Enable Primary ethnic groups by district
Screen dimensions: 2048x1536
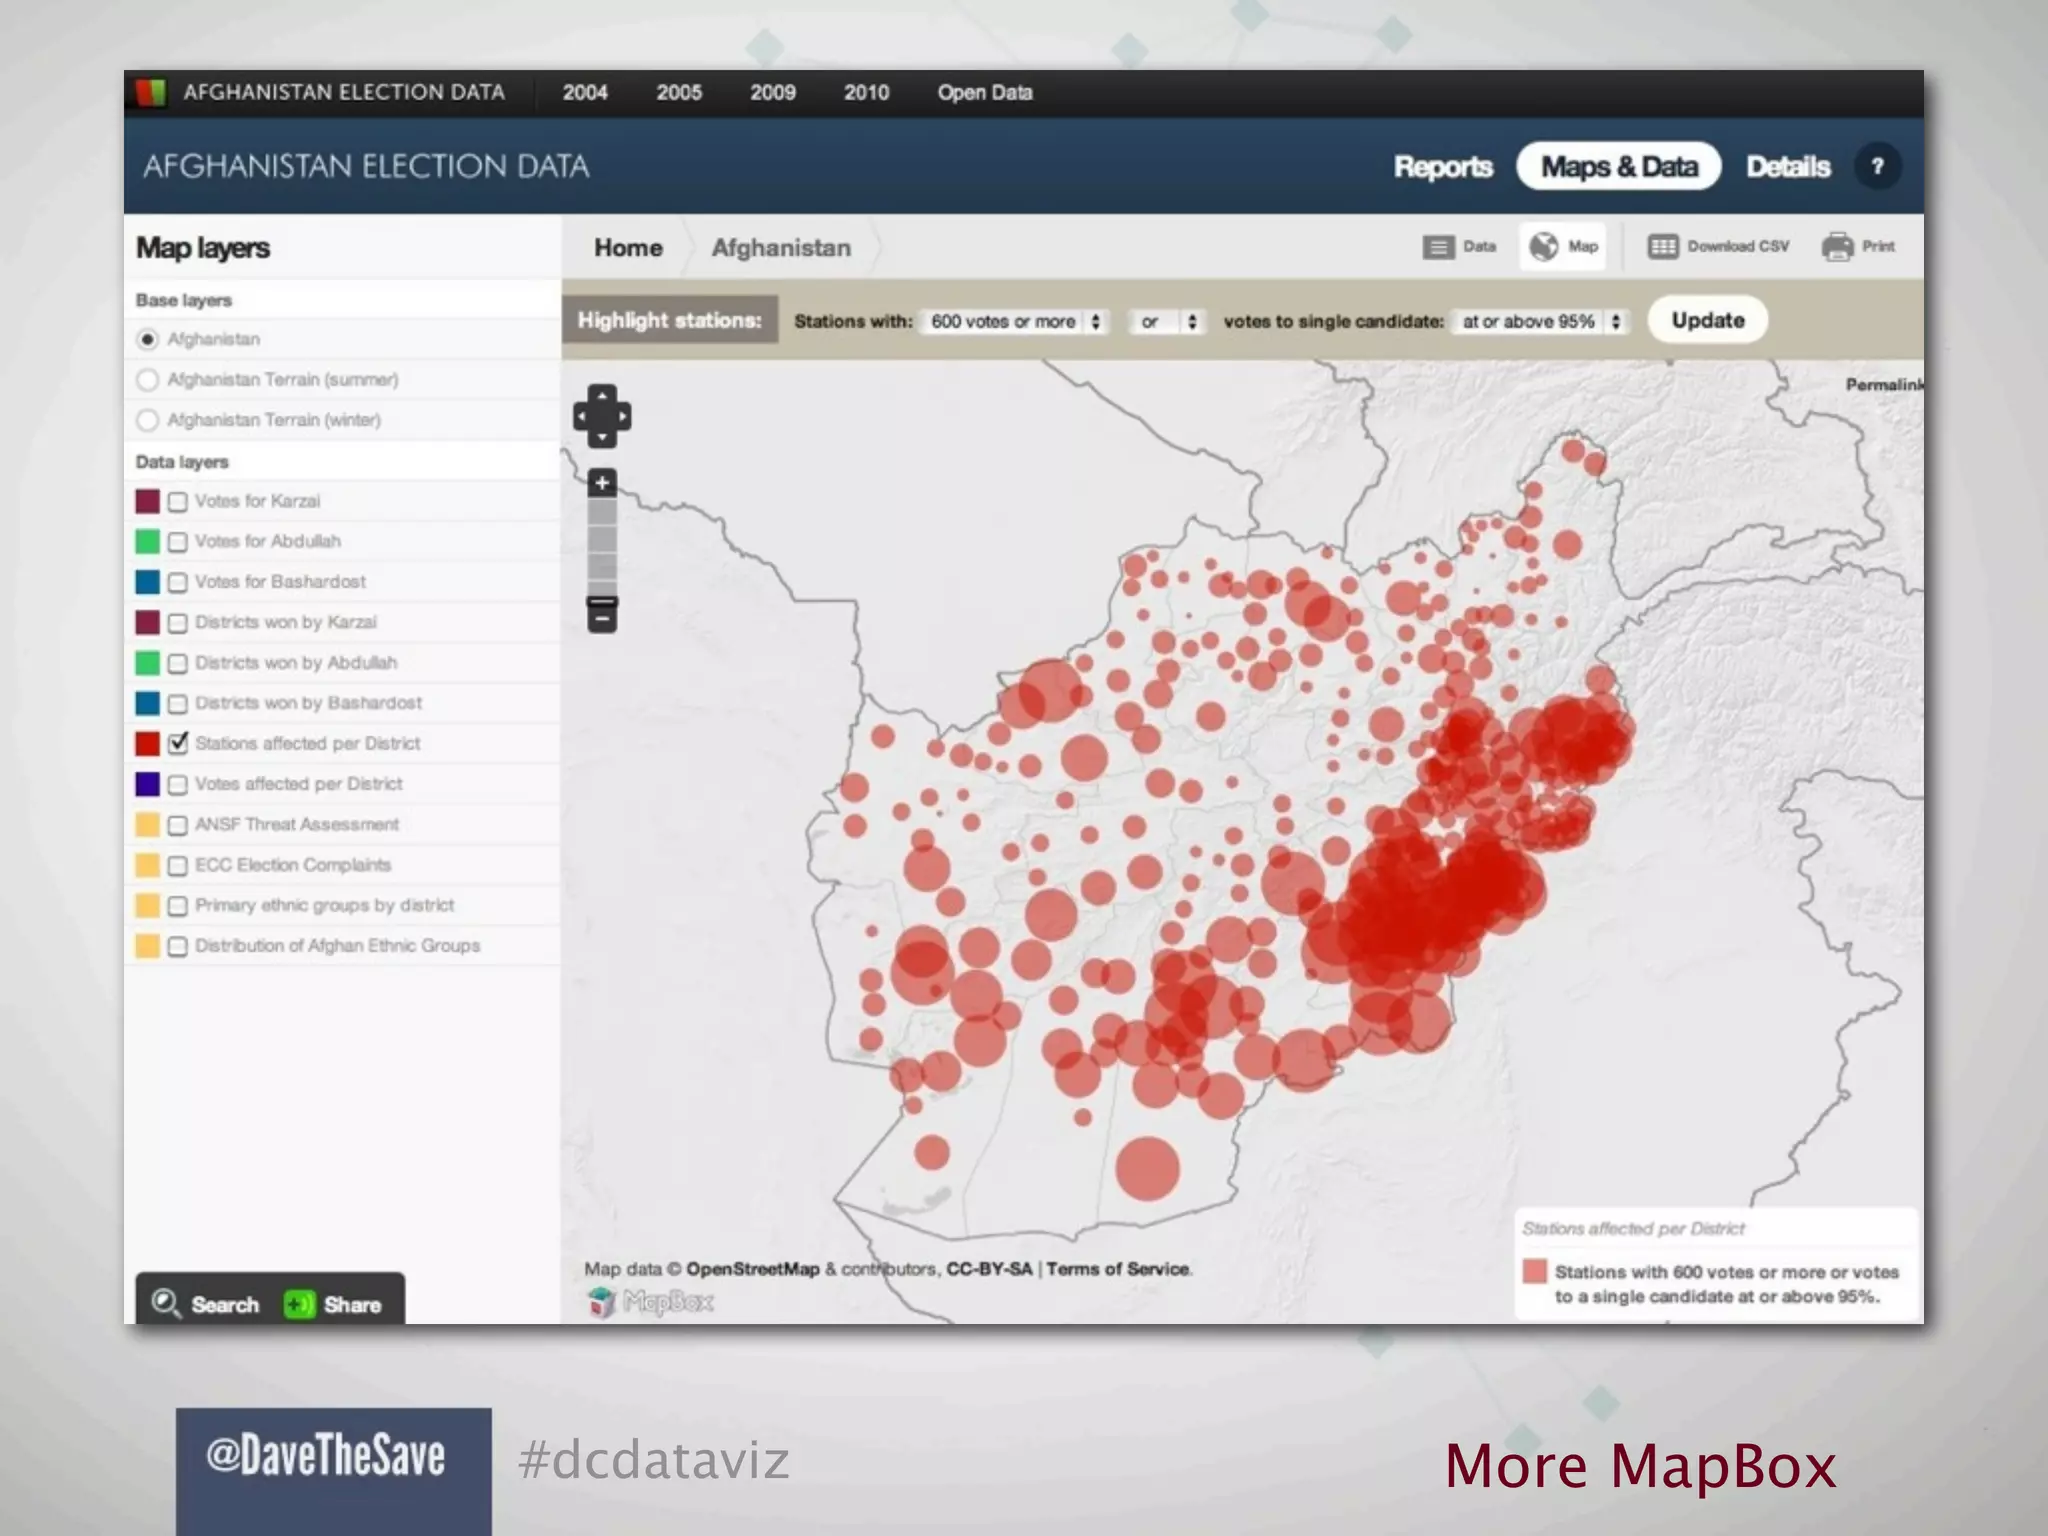point(178,906)
